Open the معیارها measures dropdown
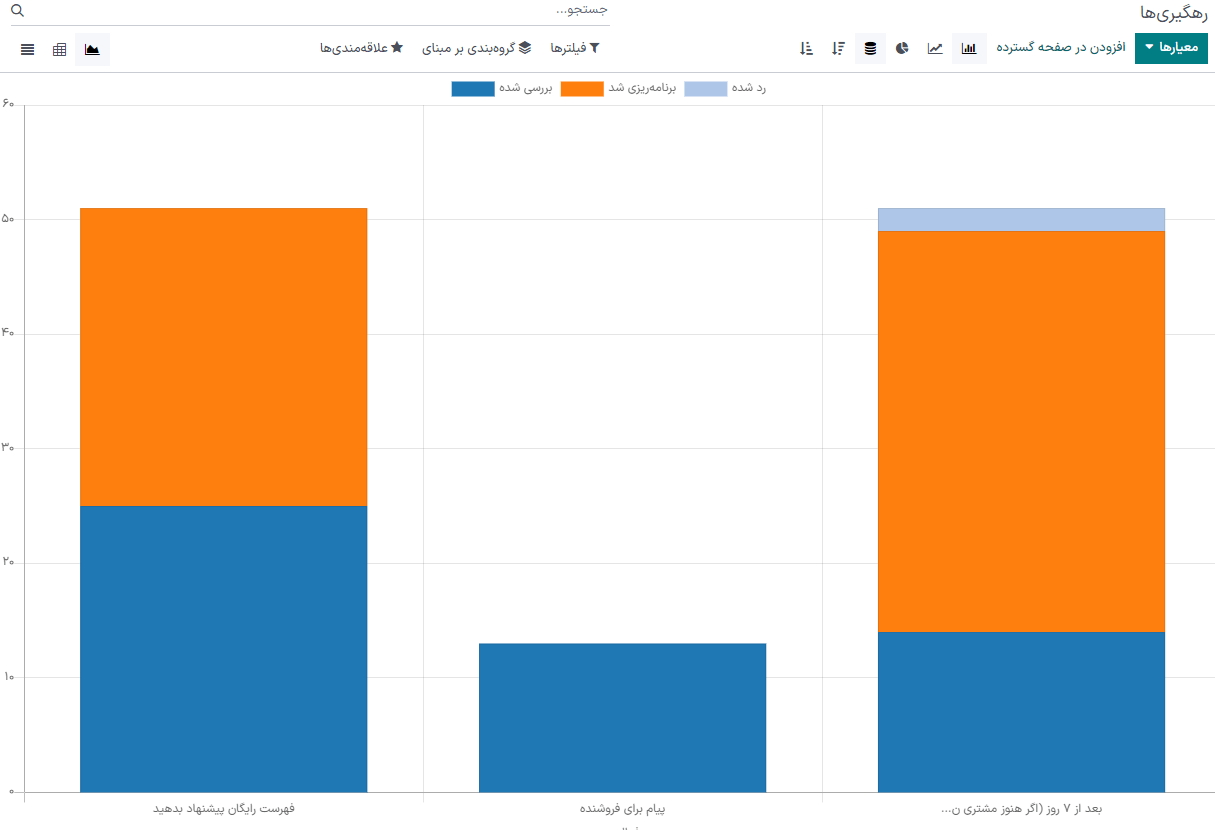Image resolution: width=1215 pixels, height=830 pixels. coord(1171,48)
